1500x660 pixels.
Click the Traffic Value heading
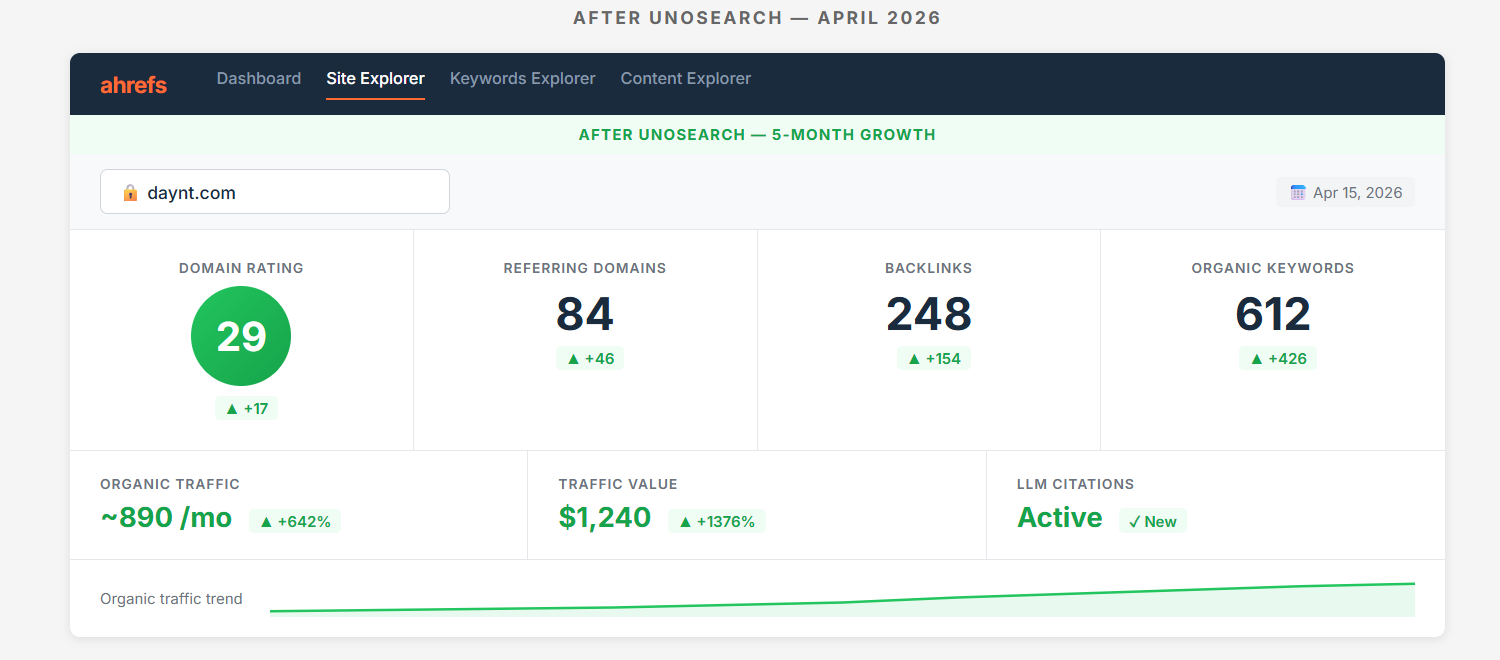point(618,484)
